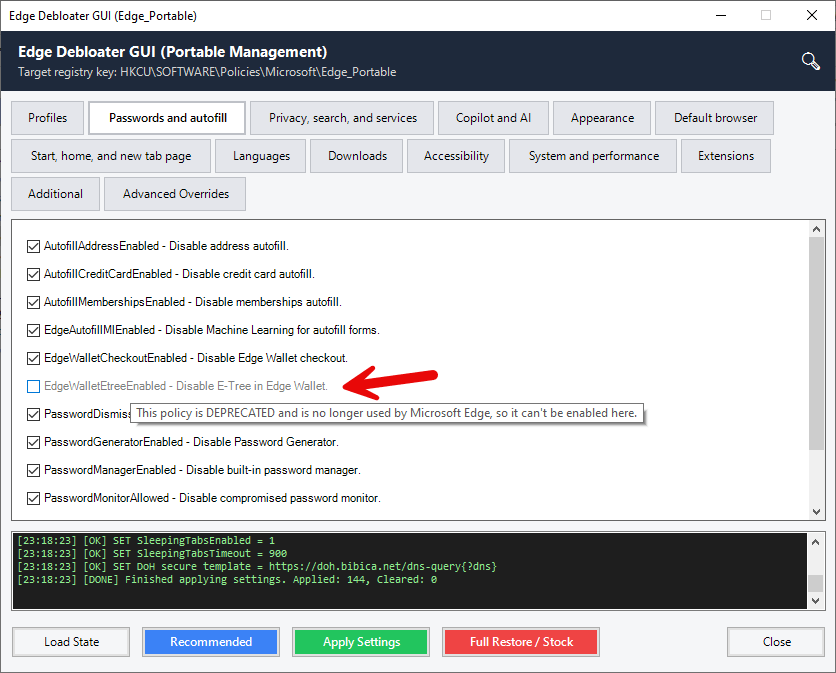Click 'Disable credit card autofill.' label text
This screenshot has width=836, height=673.
coord(248,274)
